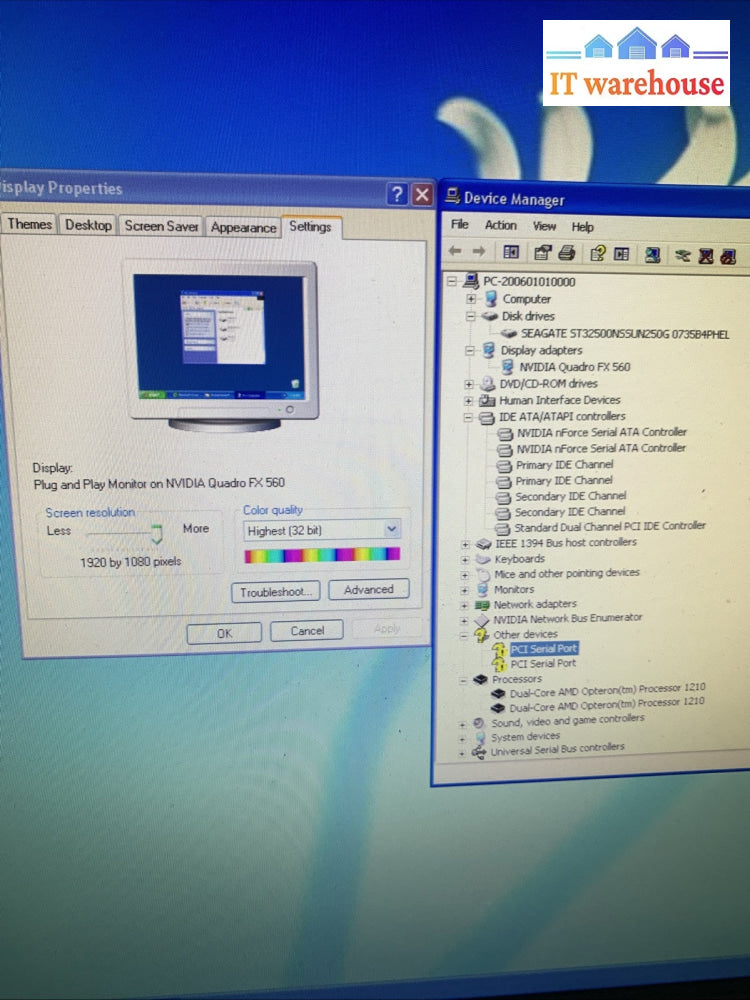Image resolution: width=750 pixels, height=1000 pixels.
Task: Collapse the PC-200601010000 root node
Action: (452, 281)
